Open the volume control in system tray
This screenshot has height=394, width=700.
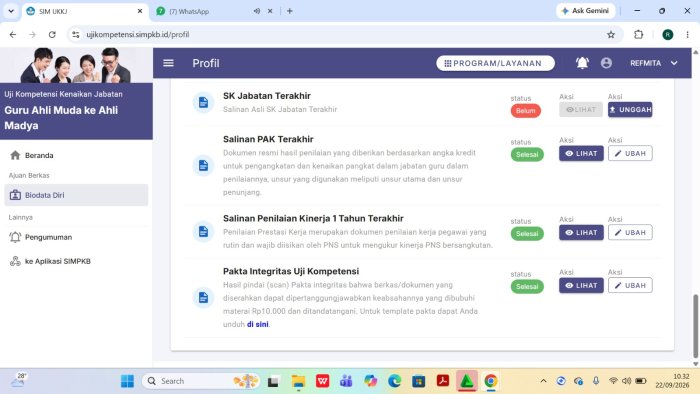(627, 381)
